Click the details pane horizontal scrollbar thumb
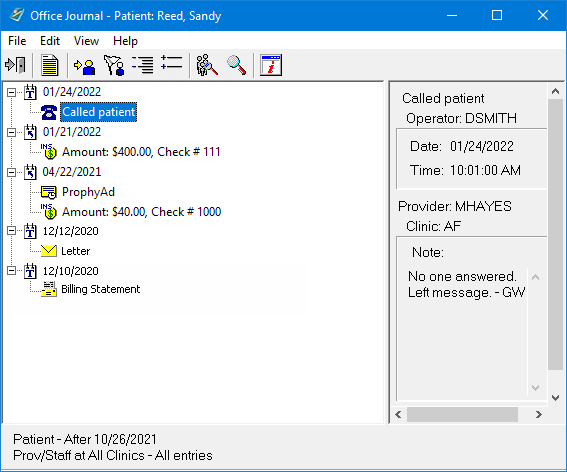 462,414
